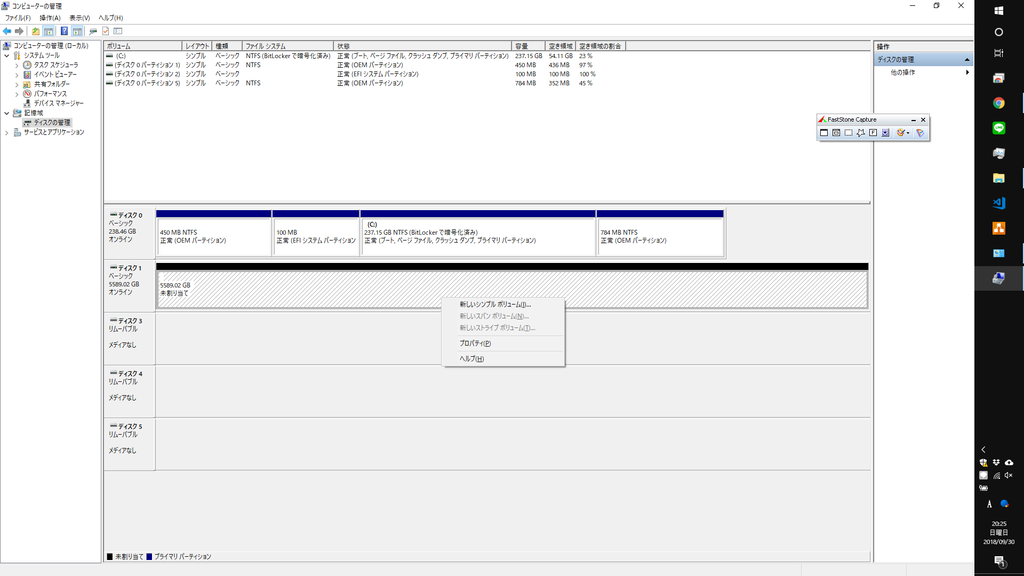This screenshot has height=576, width=1024.
Task: Open the 表示(V) menu
Action: point(80,18)
